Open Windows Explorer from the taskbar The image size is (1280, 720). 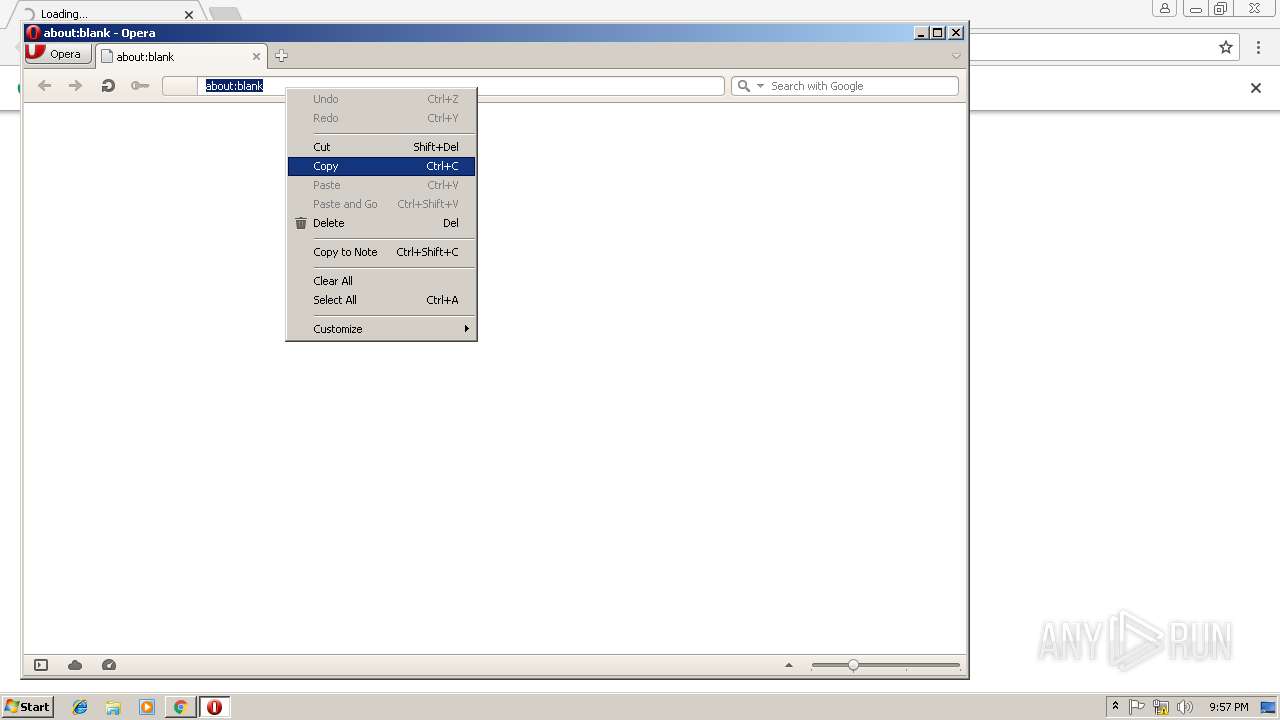click(113, 707)
